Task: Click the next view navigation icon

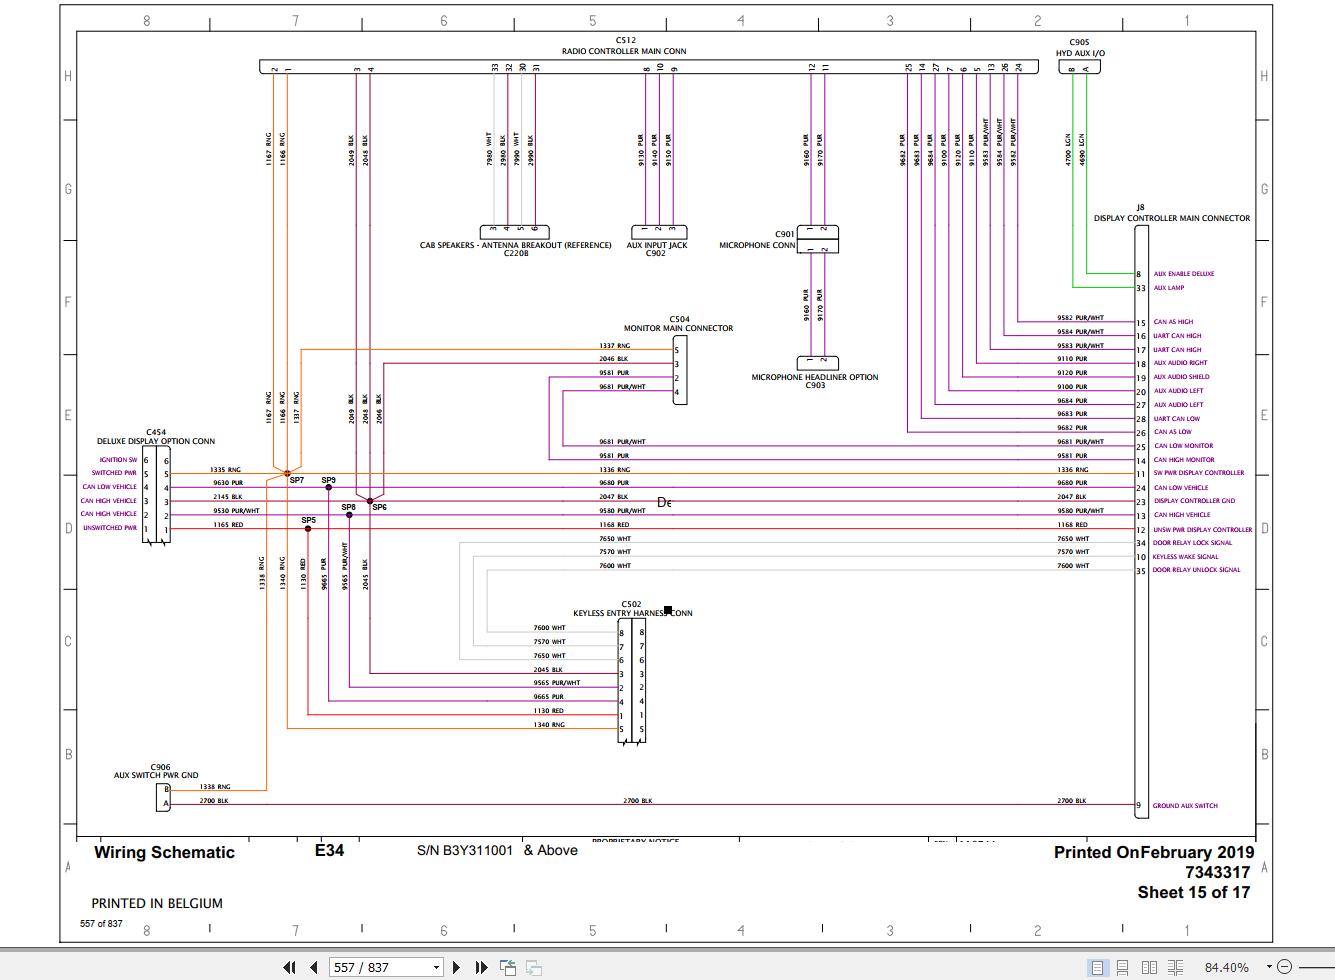Action: pos(534,967)
